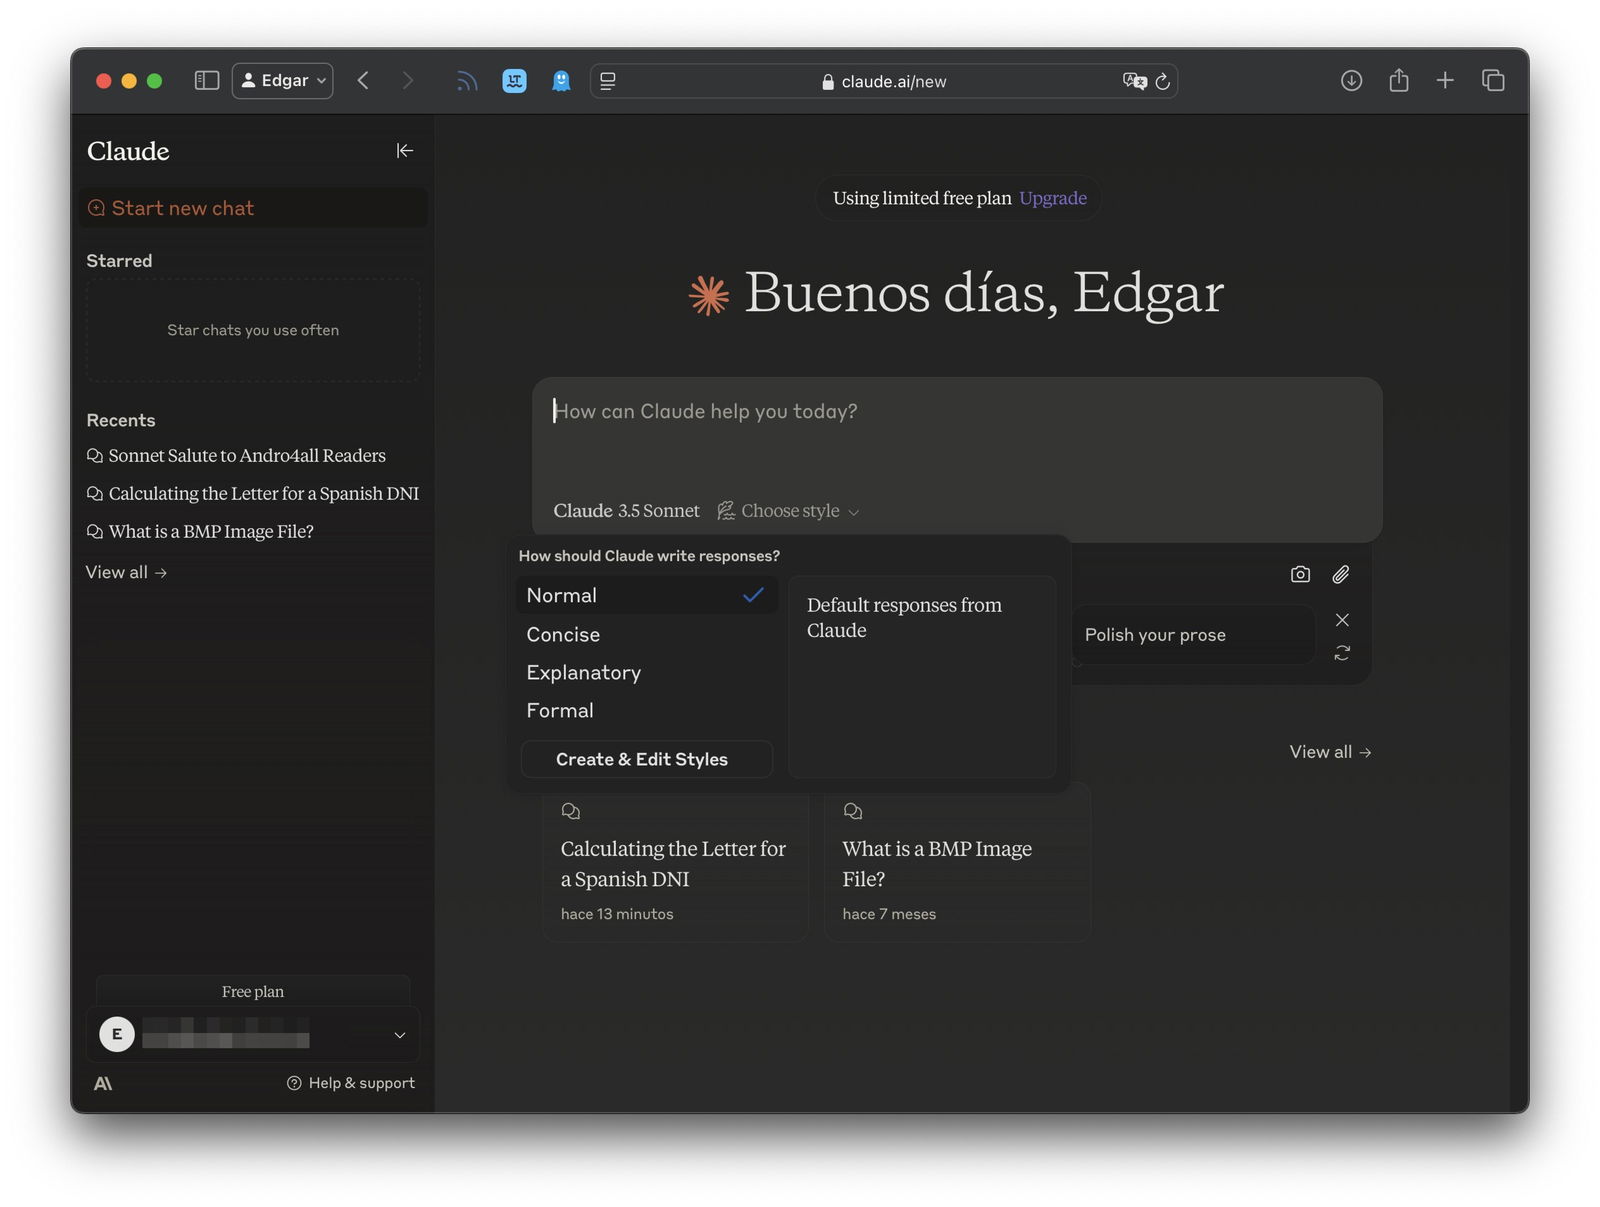Open sidebar chat Calculating the Letter for a Spanish DNI
This screenshot has width=1600, height=1207.
coord(253,494)
